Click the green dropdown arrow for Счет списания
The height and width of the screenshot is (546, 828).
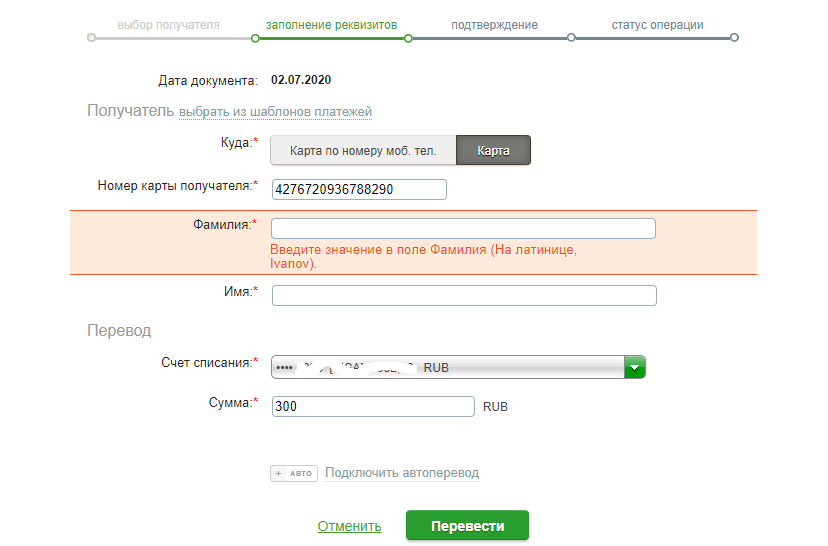(x=634, y=368)
